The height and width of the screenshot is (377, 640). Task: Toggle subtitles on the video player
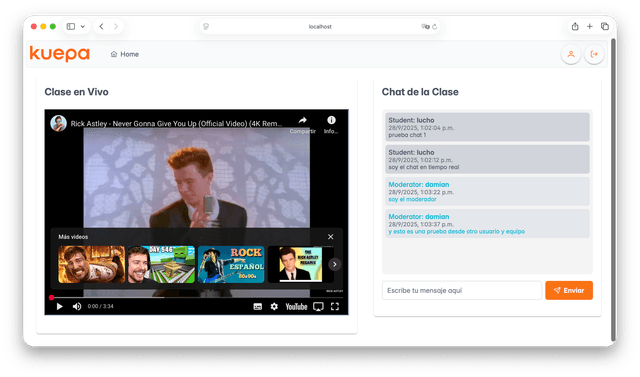[258, 306]
